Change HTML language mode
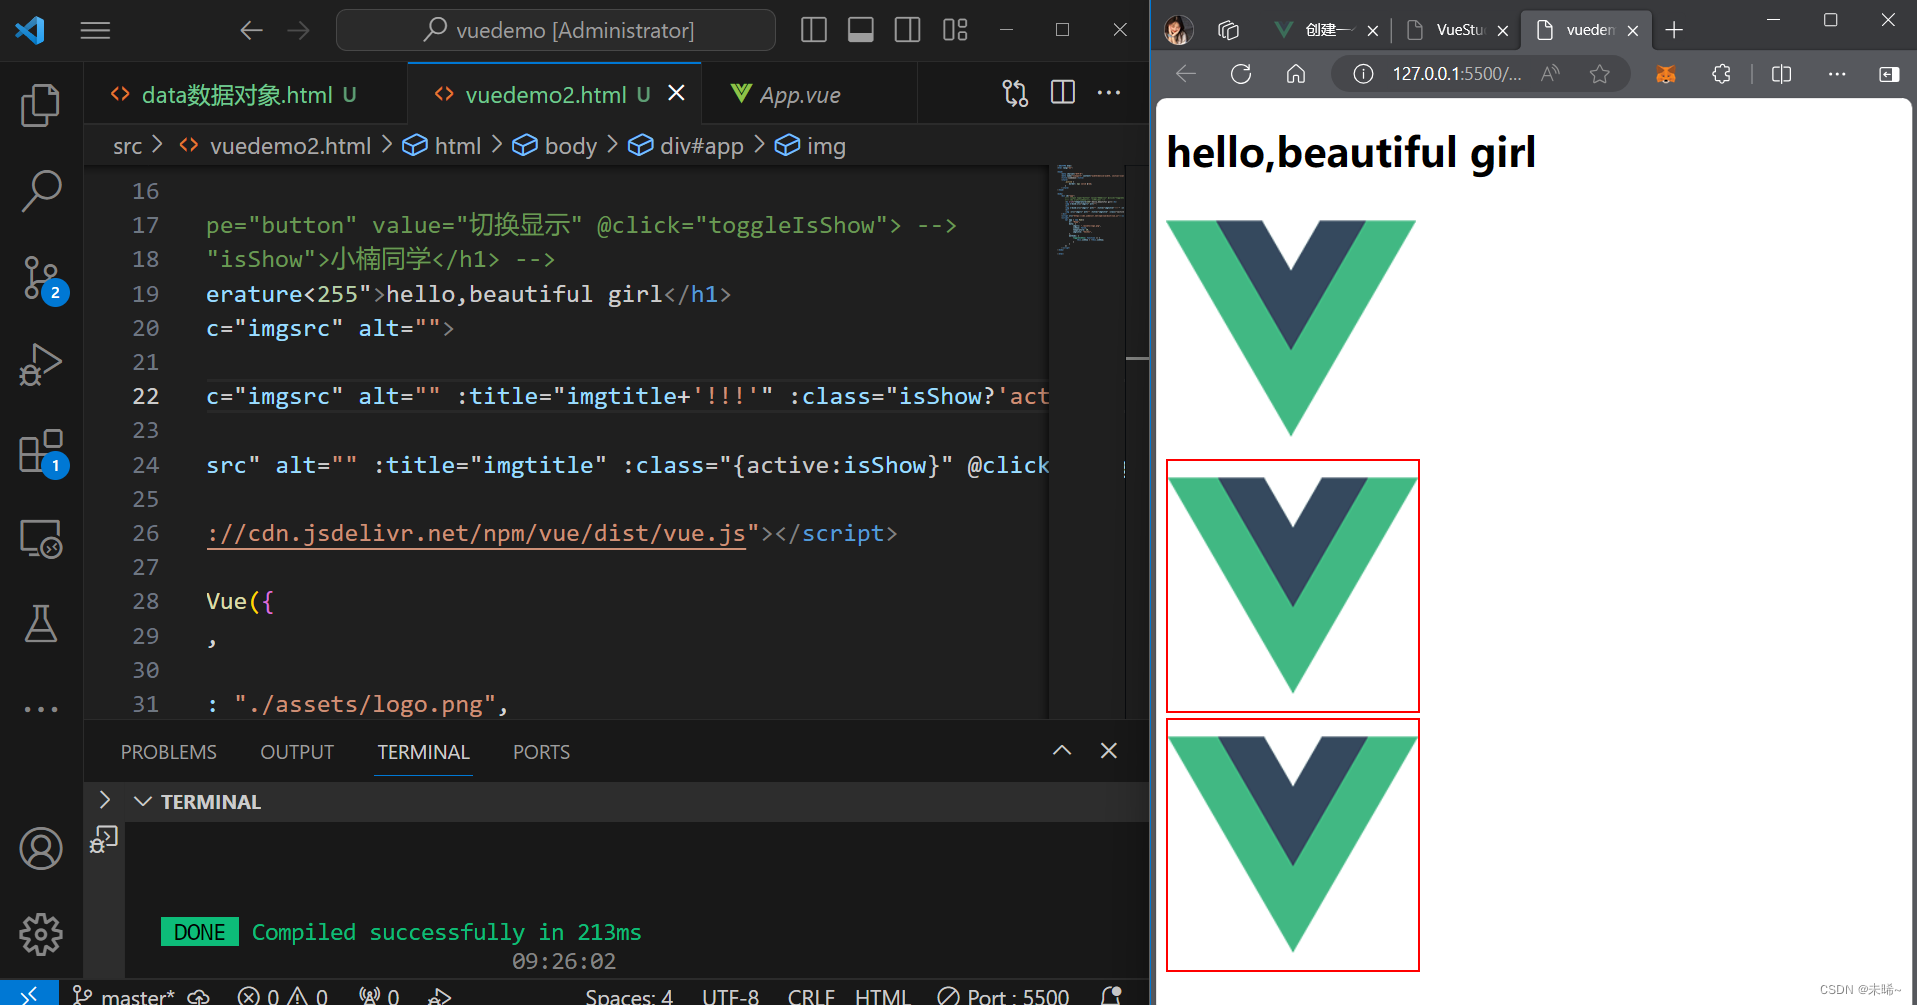The image size is (1917, 1005). [882, 996]
